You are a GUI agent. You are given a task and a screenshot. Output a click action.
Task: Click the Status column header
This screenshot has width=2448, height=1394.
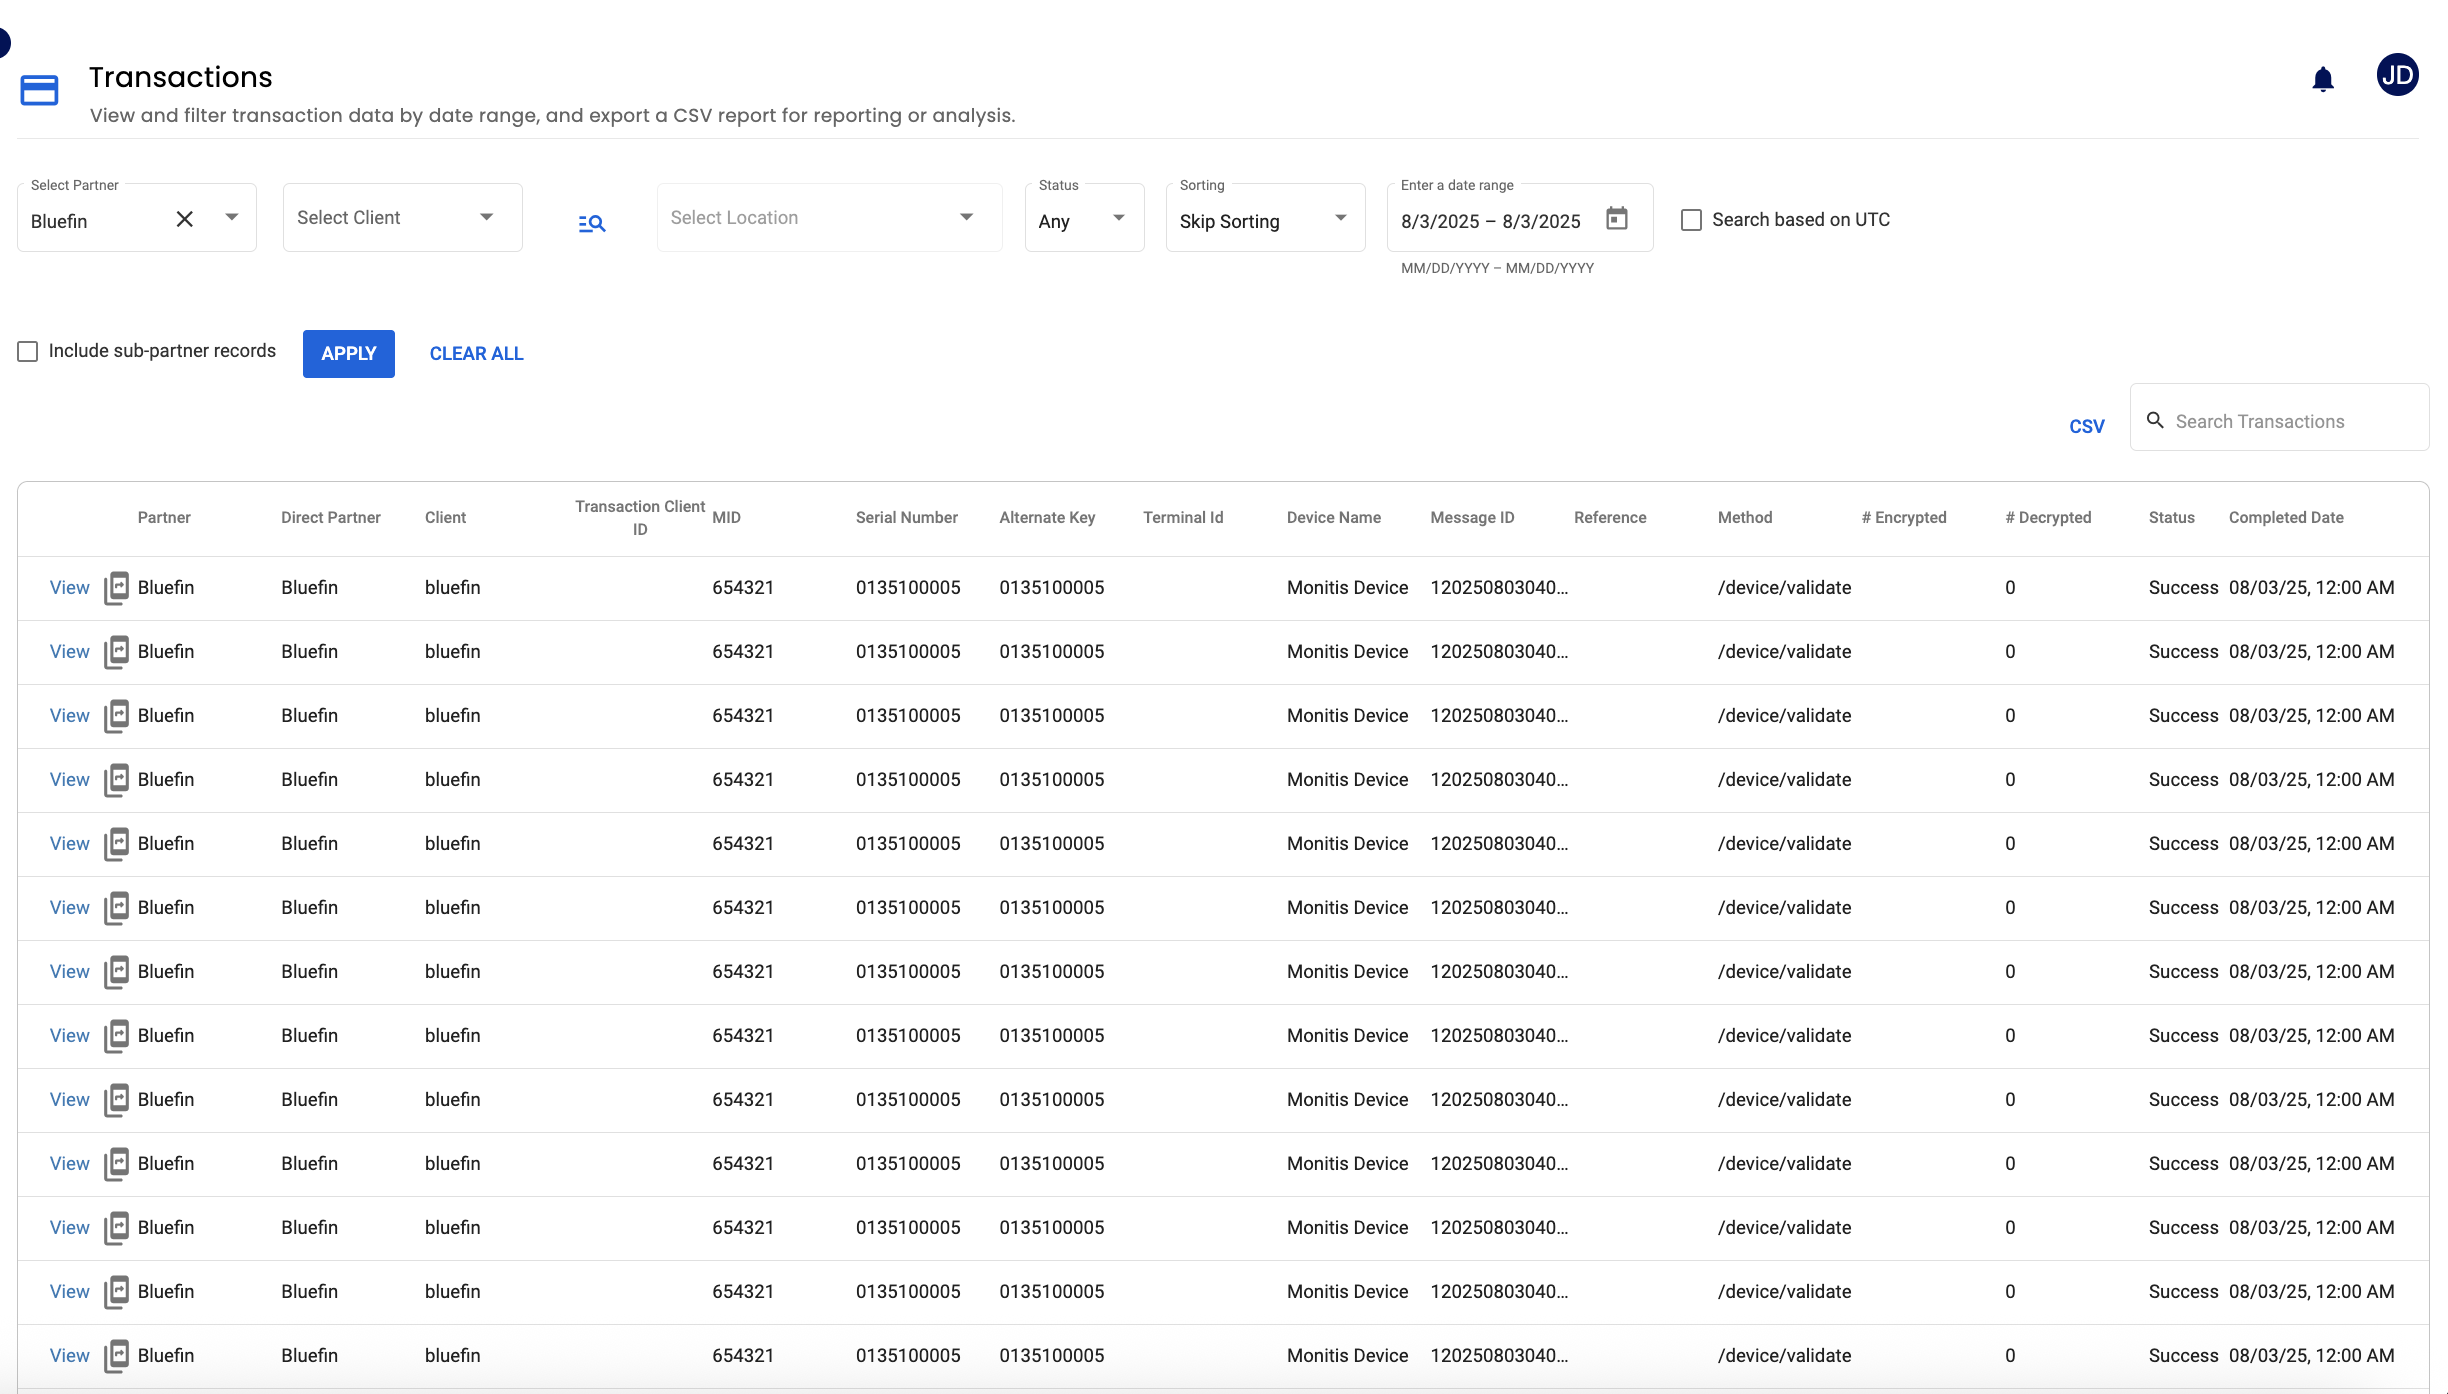pos(2172,517)
